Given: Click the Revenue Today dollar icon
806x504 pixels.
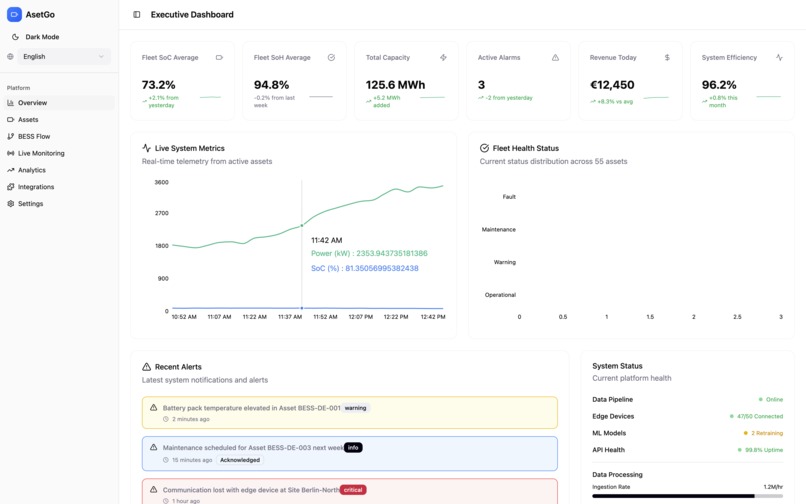Looking at the screenshot, I should [667, 58].
